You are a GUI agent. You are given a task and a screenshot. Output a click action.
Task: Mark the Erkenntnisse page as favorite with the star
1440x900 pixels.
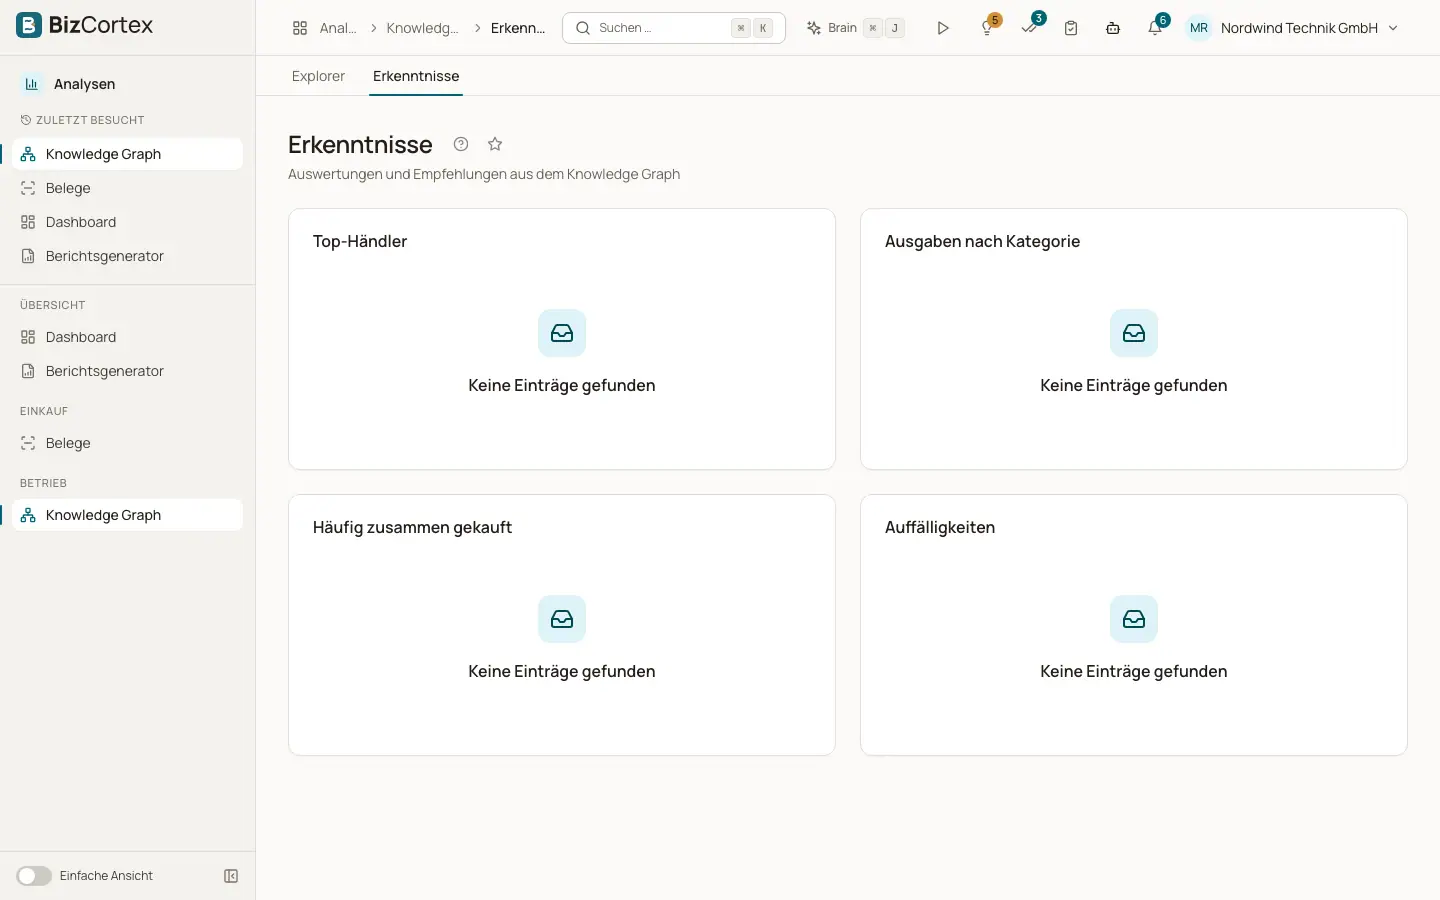coord(495,144)
